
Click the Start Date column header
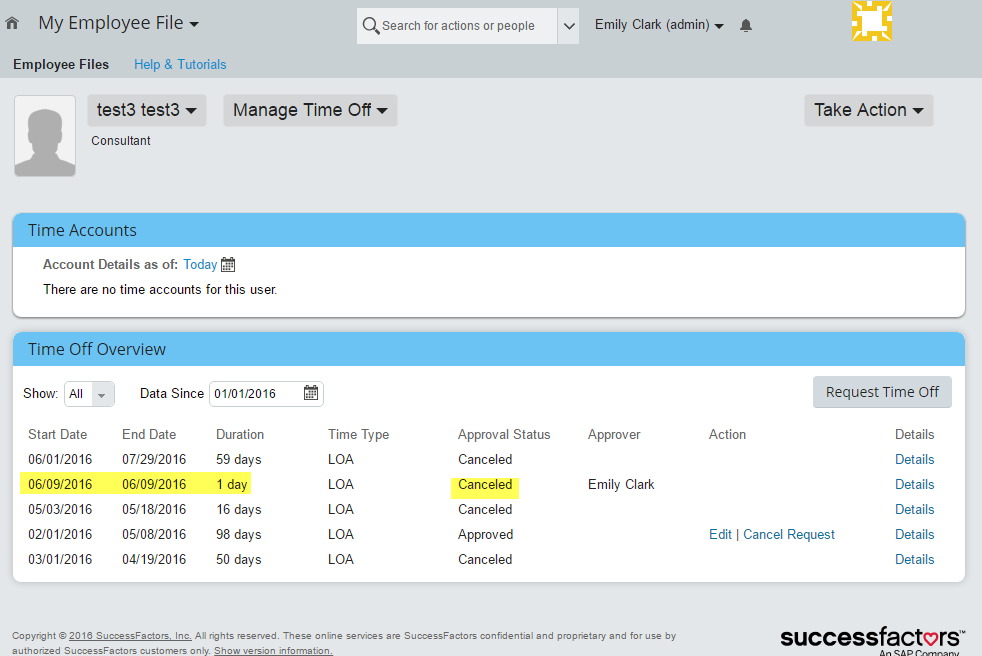[58, 434]
